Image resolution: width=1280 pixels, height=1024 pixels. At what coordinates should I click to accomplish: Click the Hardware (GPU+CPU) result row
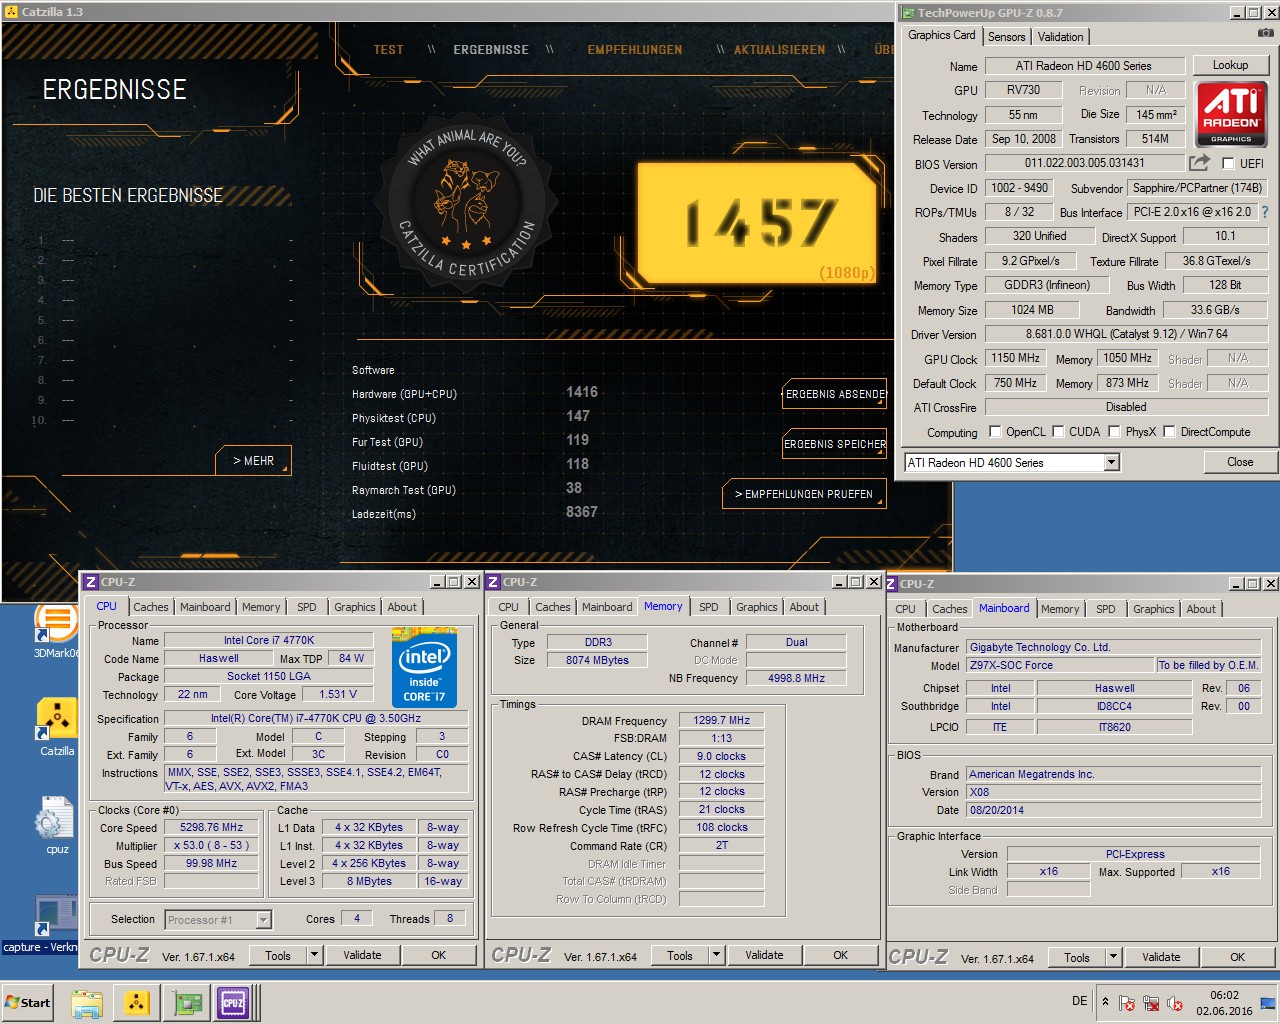tap(475, 393)
